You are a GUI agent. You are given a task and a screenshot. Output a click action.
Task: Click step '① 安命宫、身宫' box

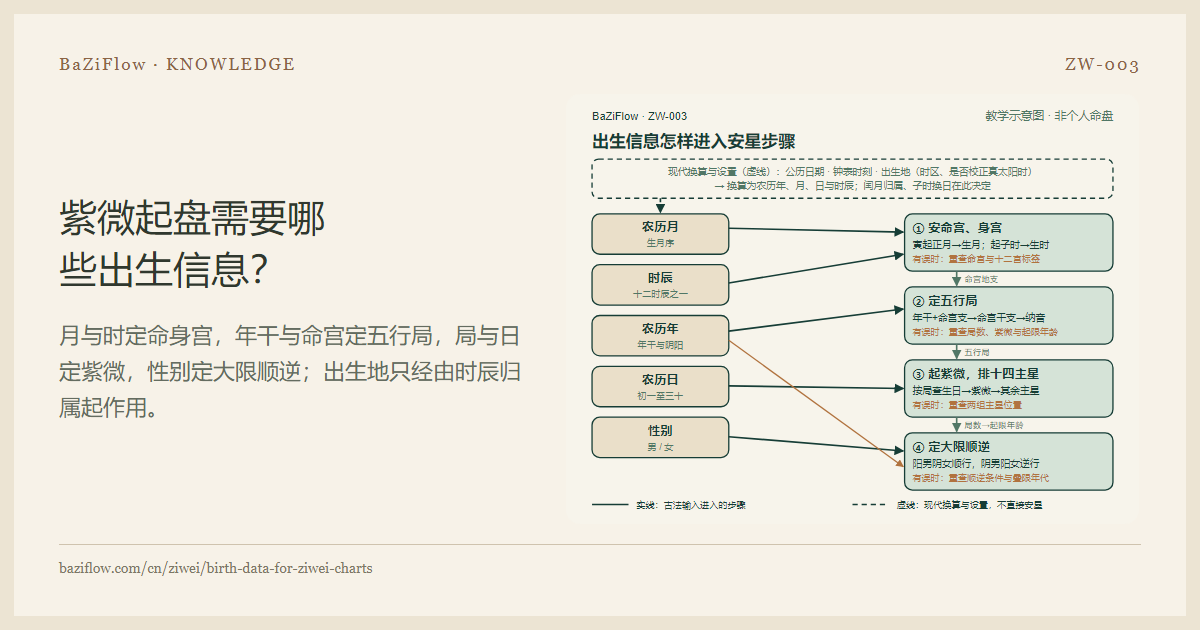(x=1008, y=242)
